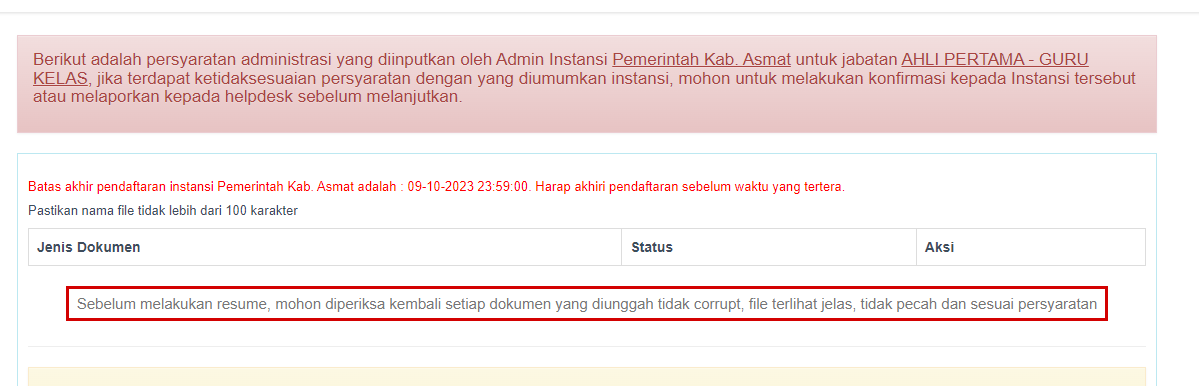Click the "Jenis Dokumen" column header
This screenshot has width=1199, height=386.
click(325, 247)
